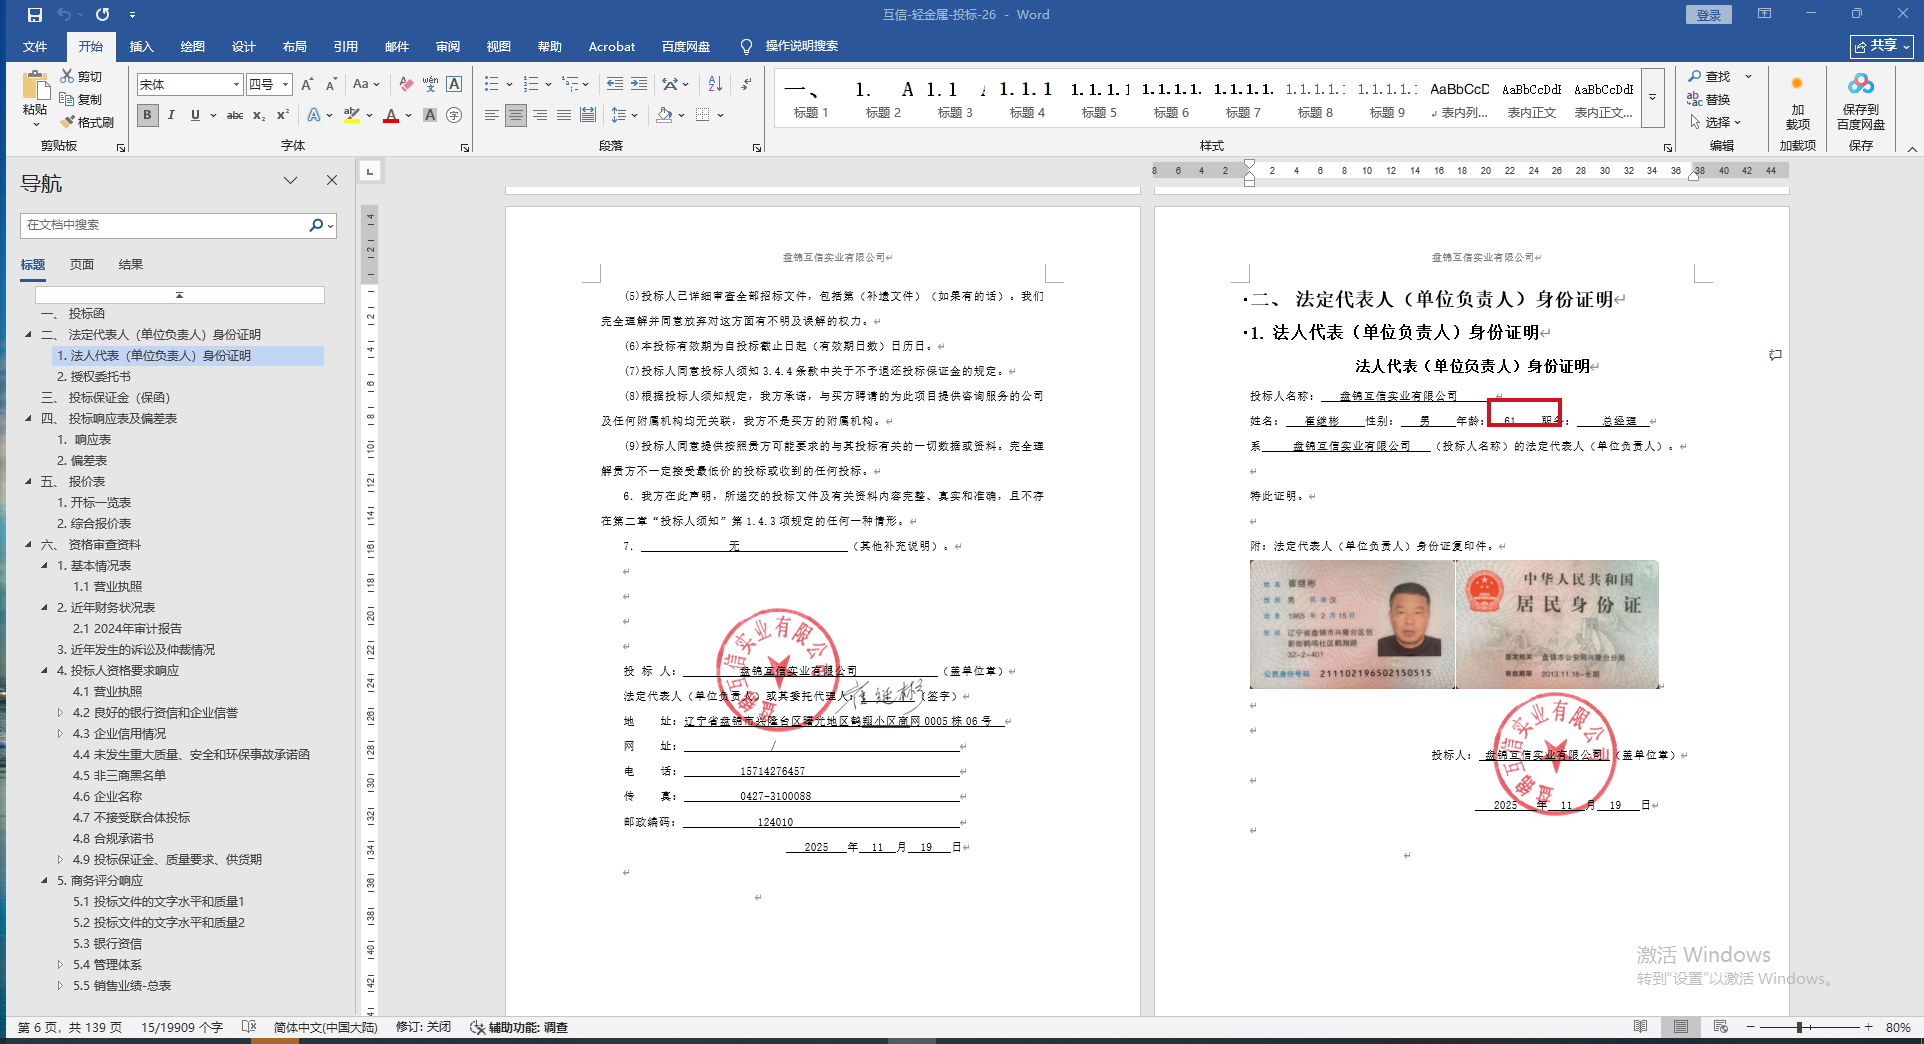
Task: Click the Cut scissors button
Action: pos(81,77)
